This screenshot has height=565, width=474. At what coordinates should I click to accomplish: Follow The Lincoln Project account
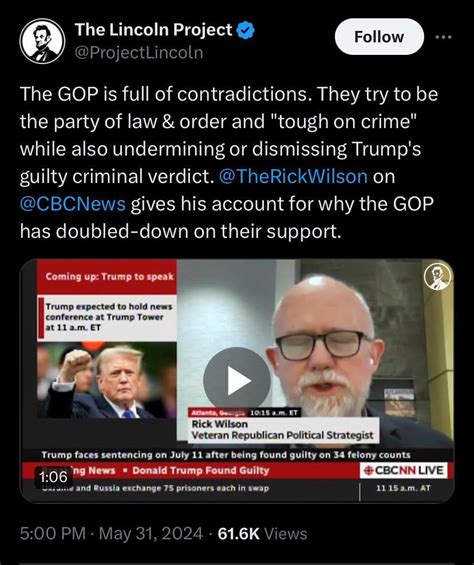[x=379, y=37]
